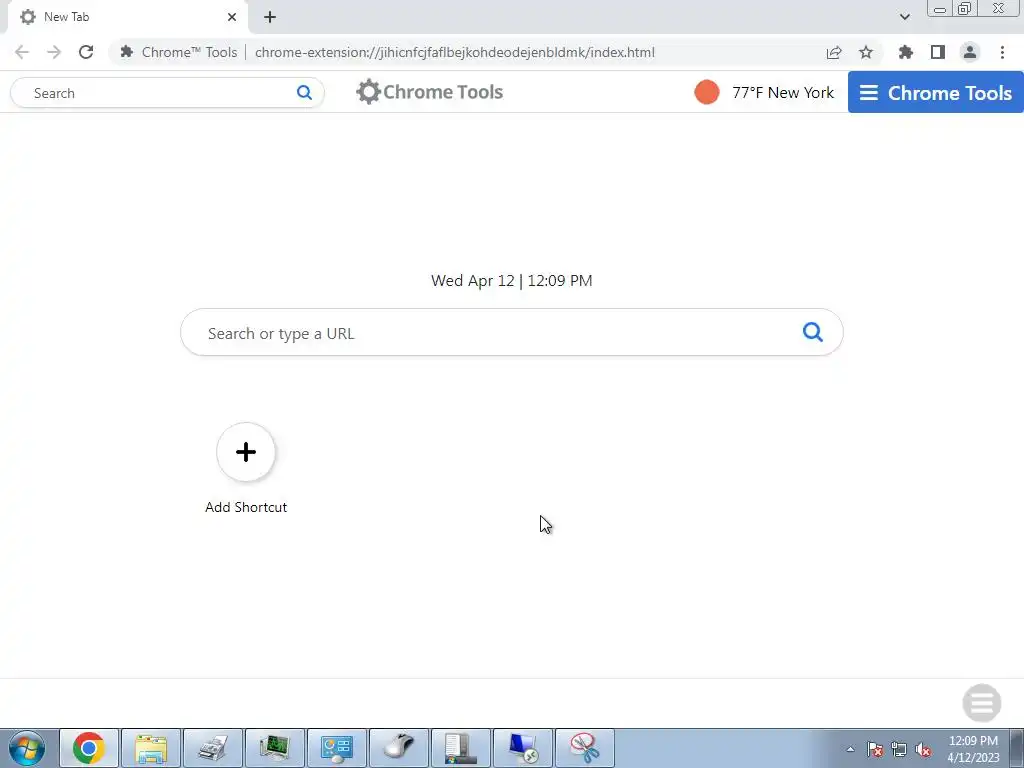Open File Explorer from the taskbar
Image resolution: width=1024 pixels, height=768 pixels.
pos(151,748)
